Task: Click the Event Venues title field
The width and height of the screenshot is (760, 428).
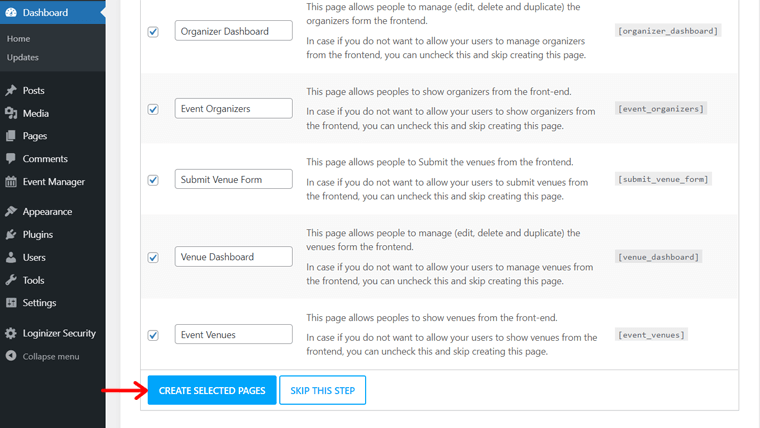Action: [x=233, y=335]
